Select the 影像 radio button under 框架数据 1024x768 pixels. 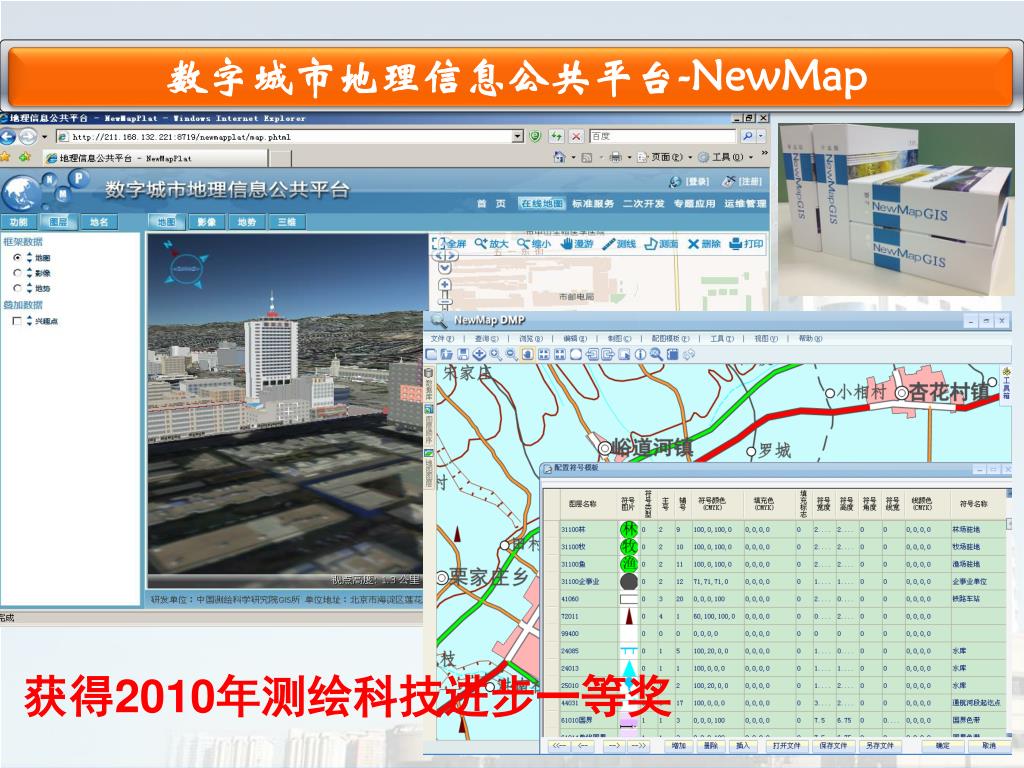[18, 273]
